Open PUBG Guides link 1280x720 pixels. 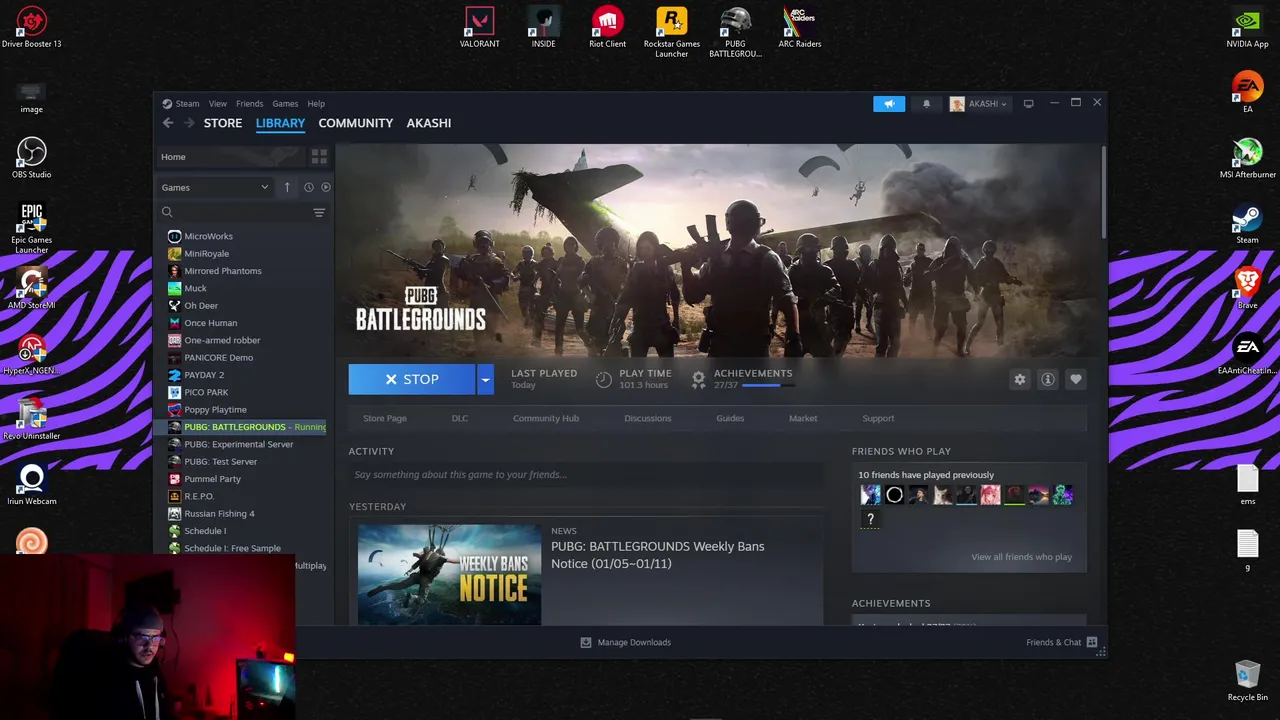(730, 419)
